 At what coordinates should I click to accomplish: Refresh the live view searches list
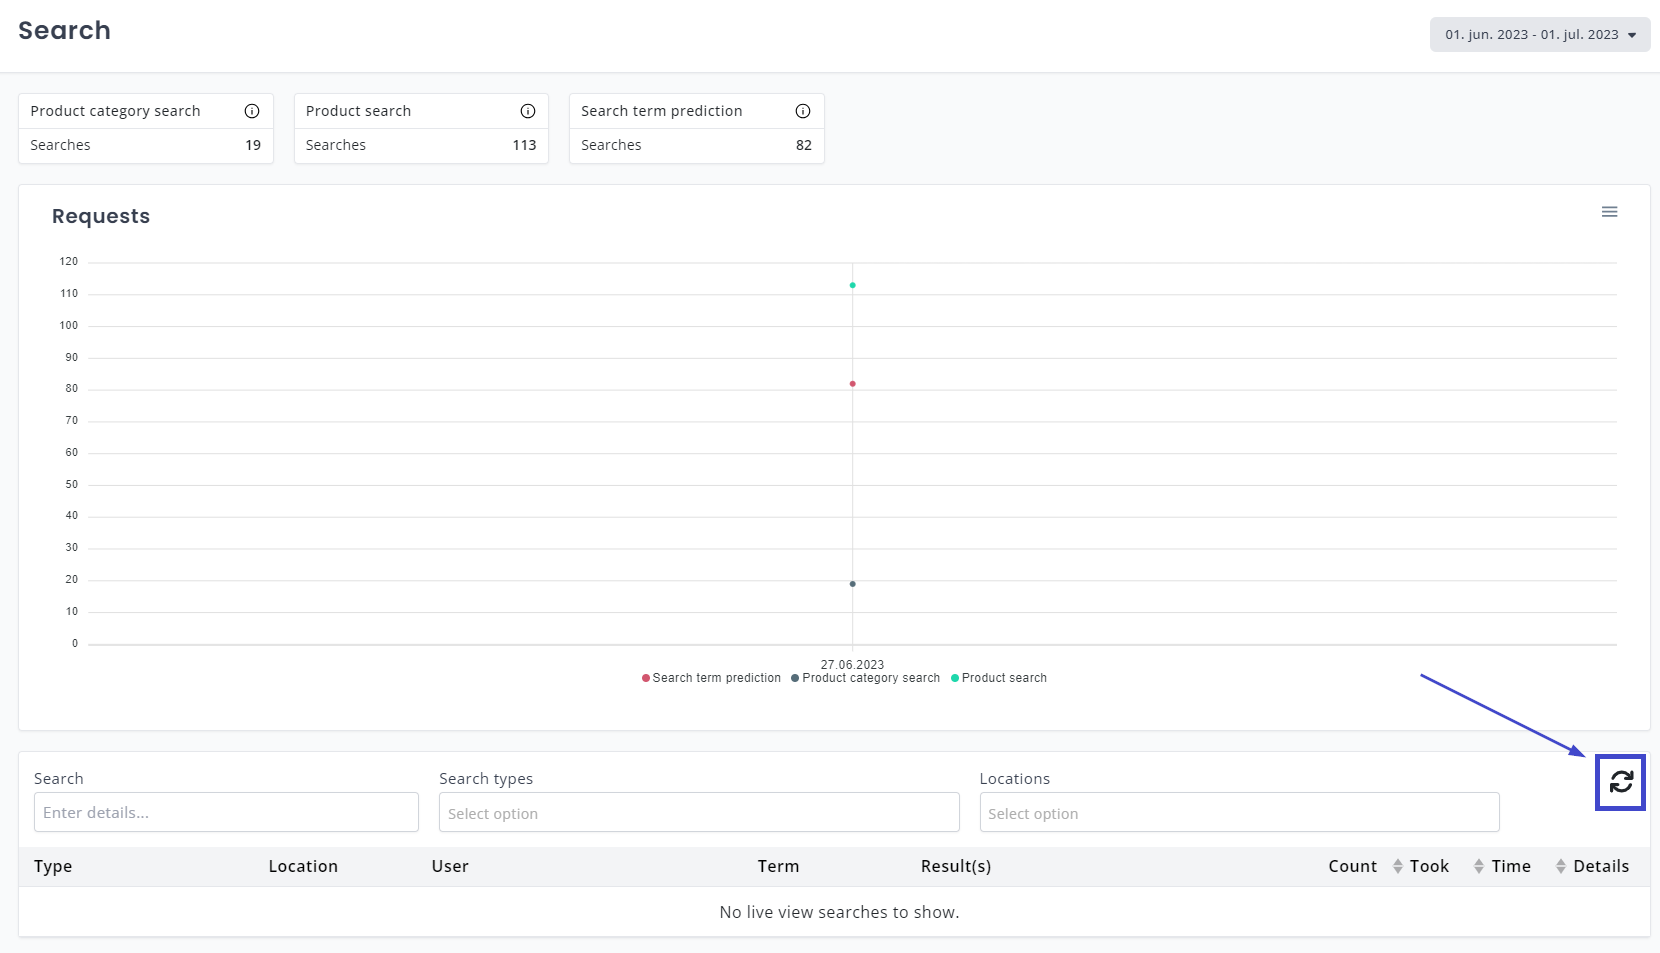point(1620,782)
